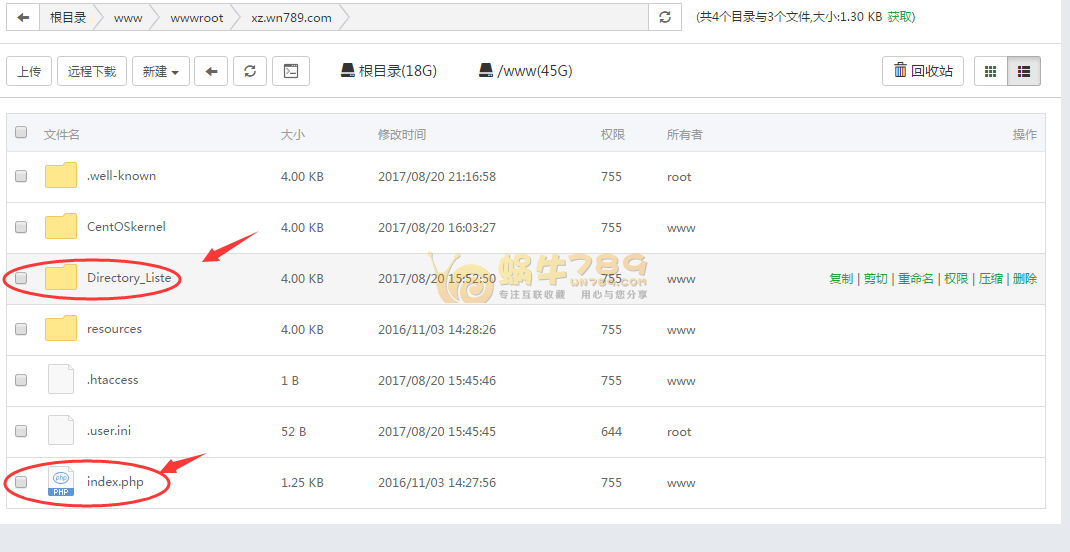Check the box for .well-known folder
The height and width of the screenshot is (552, 1070).
(x=21, y=176)
